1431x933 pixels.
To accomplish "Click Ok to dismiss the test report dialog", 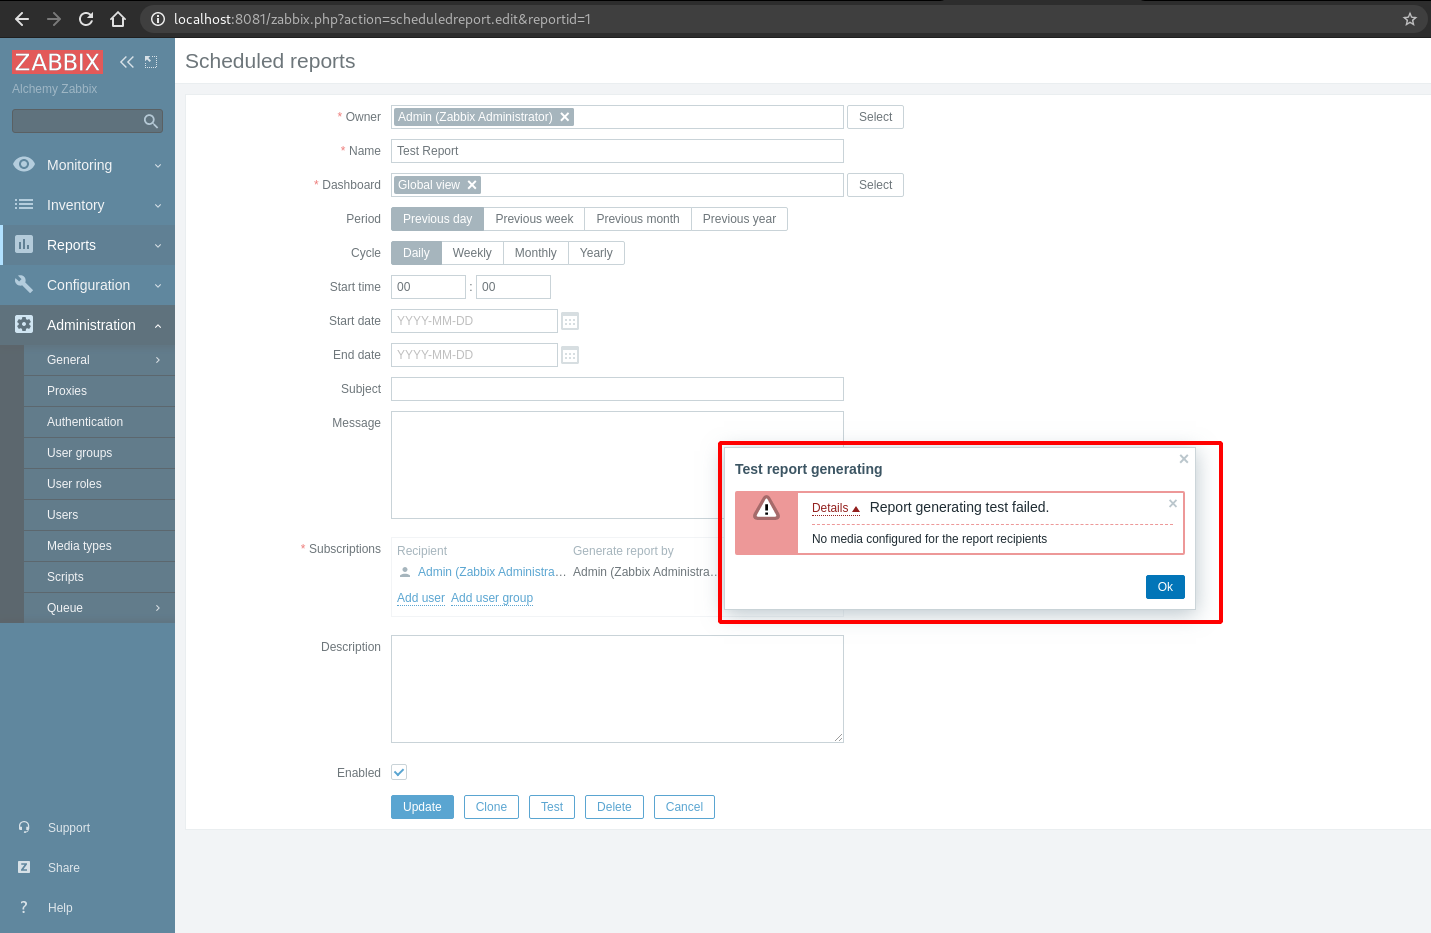I will 1164,586.
